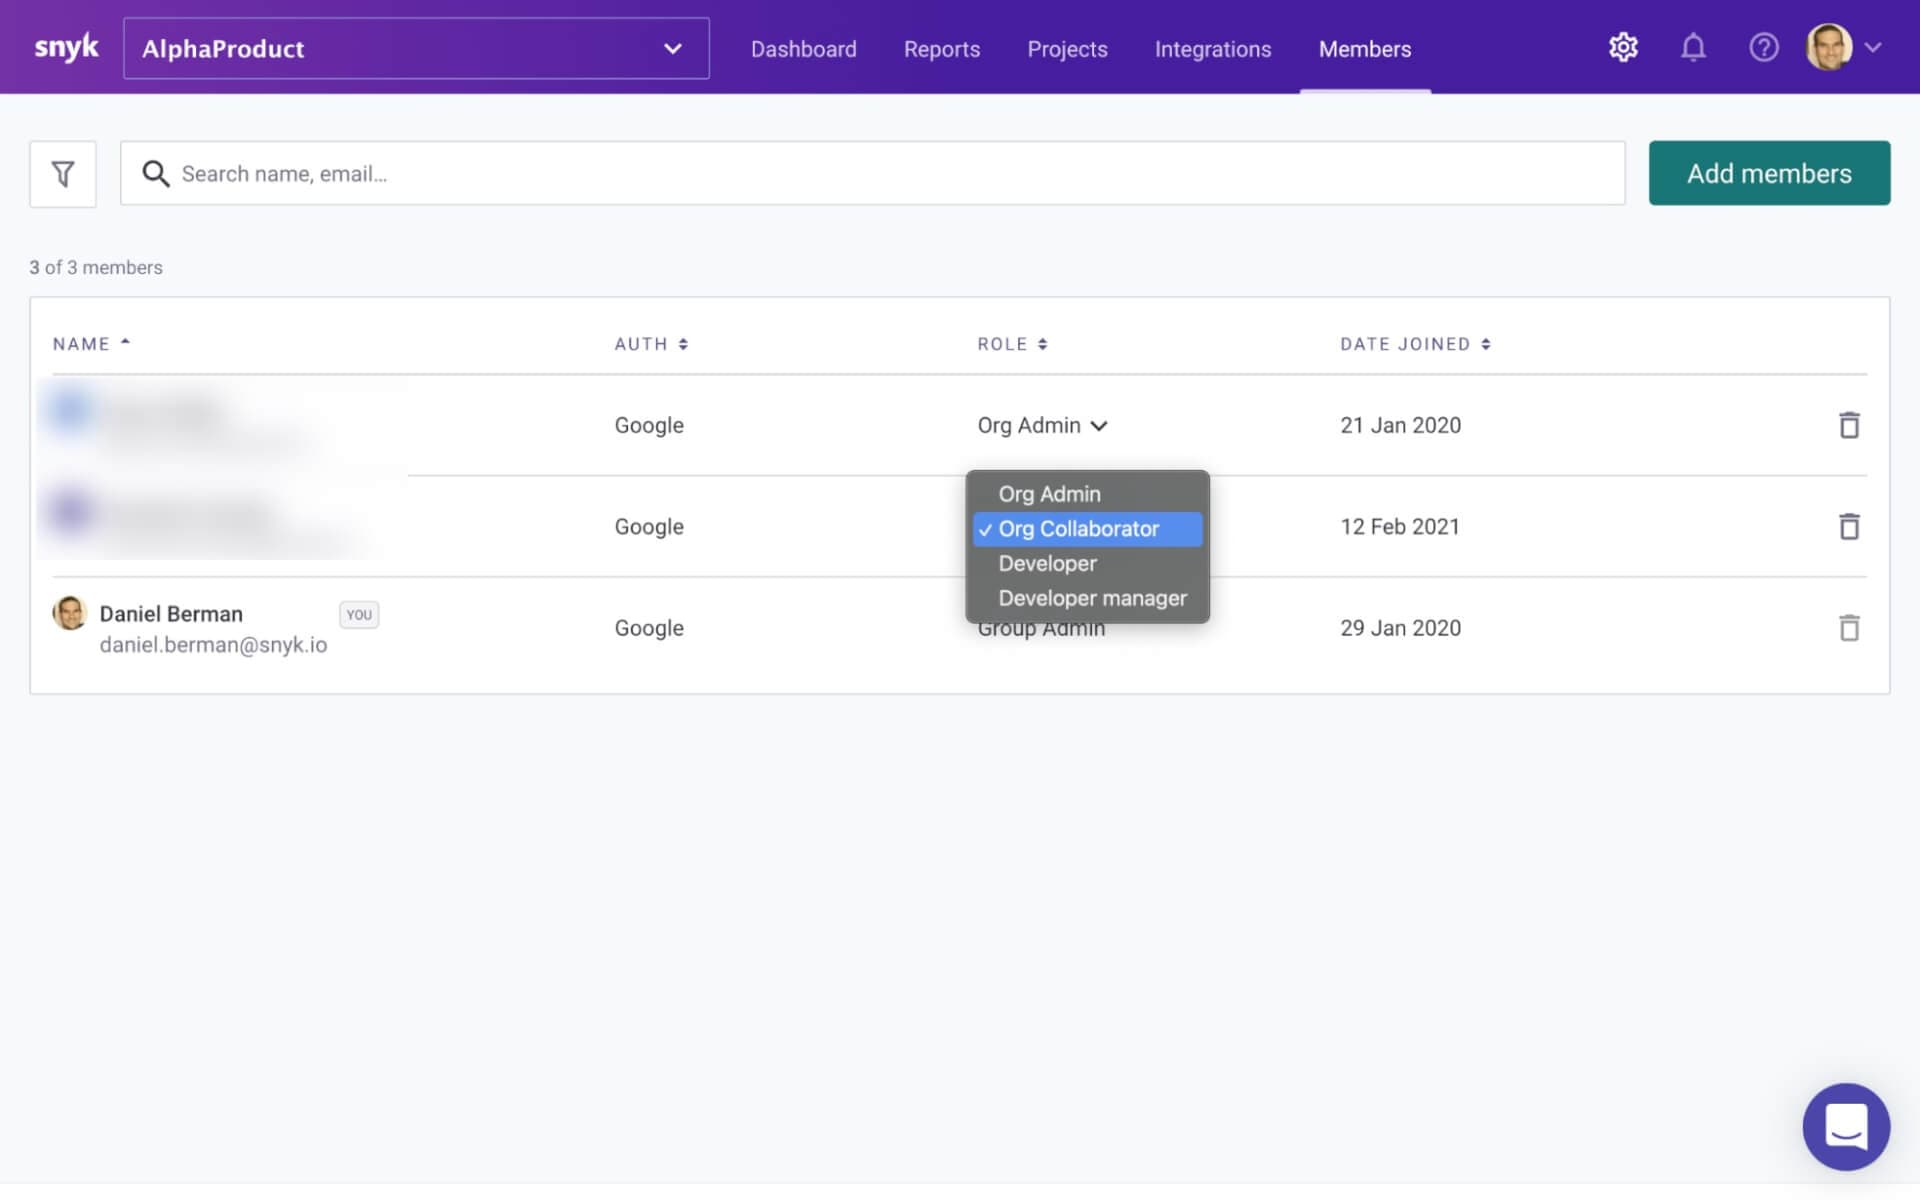1920x1201 pixels.
Task: Click the user avatar in header
Action: point(1829,47)
